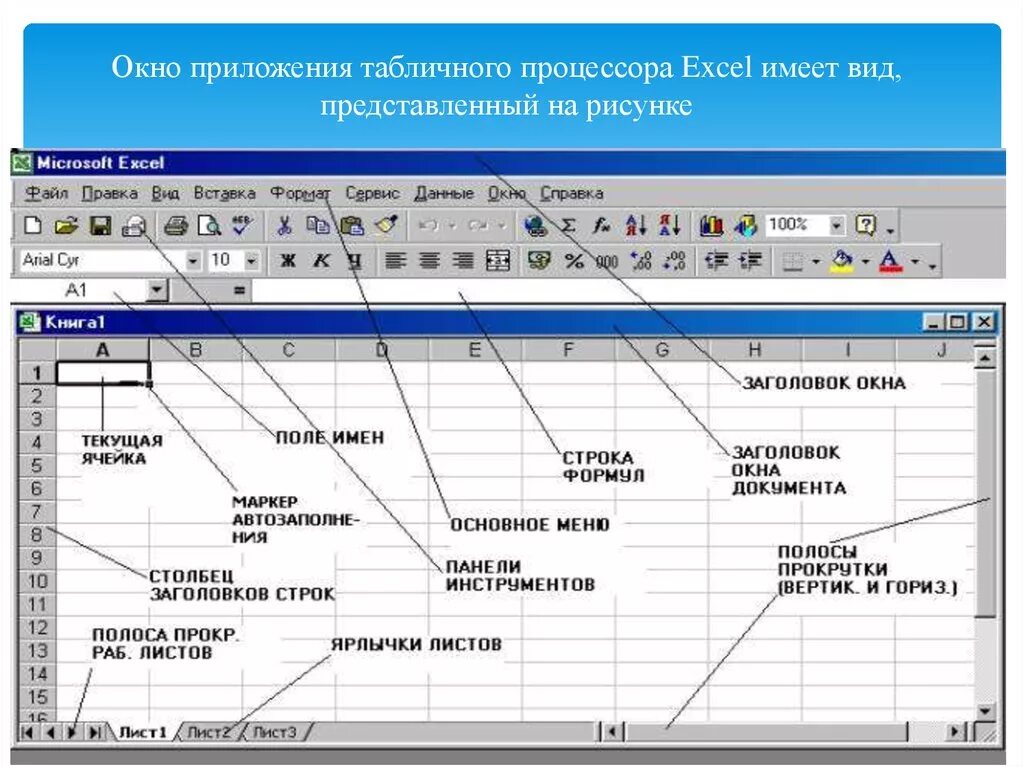1024x767 pixels.
Task: Apply Currency style icon
Action: [x=539, y=261]
